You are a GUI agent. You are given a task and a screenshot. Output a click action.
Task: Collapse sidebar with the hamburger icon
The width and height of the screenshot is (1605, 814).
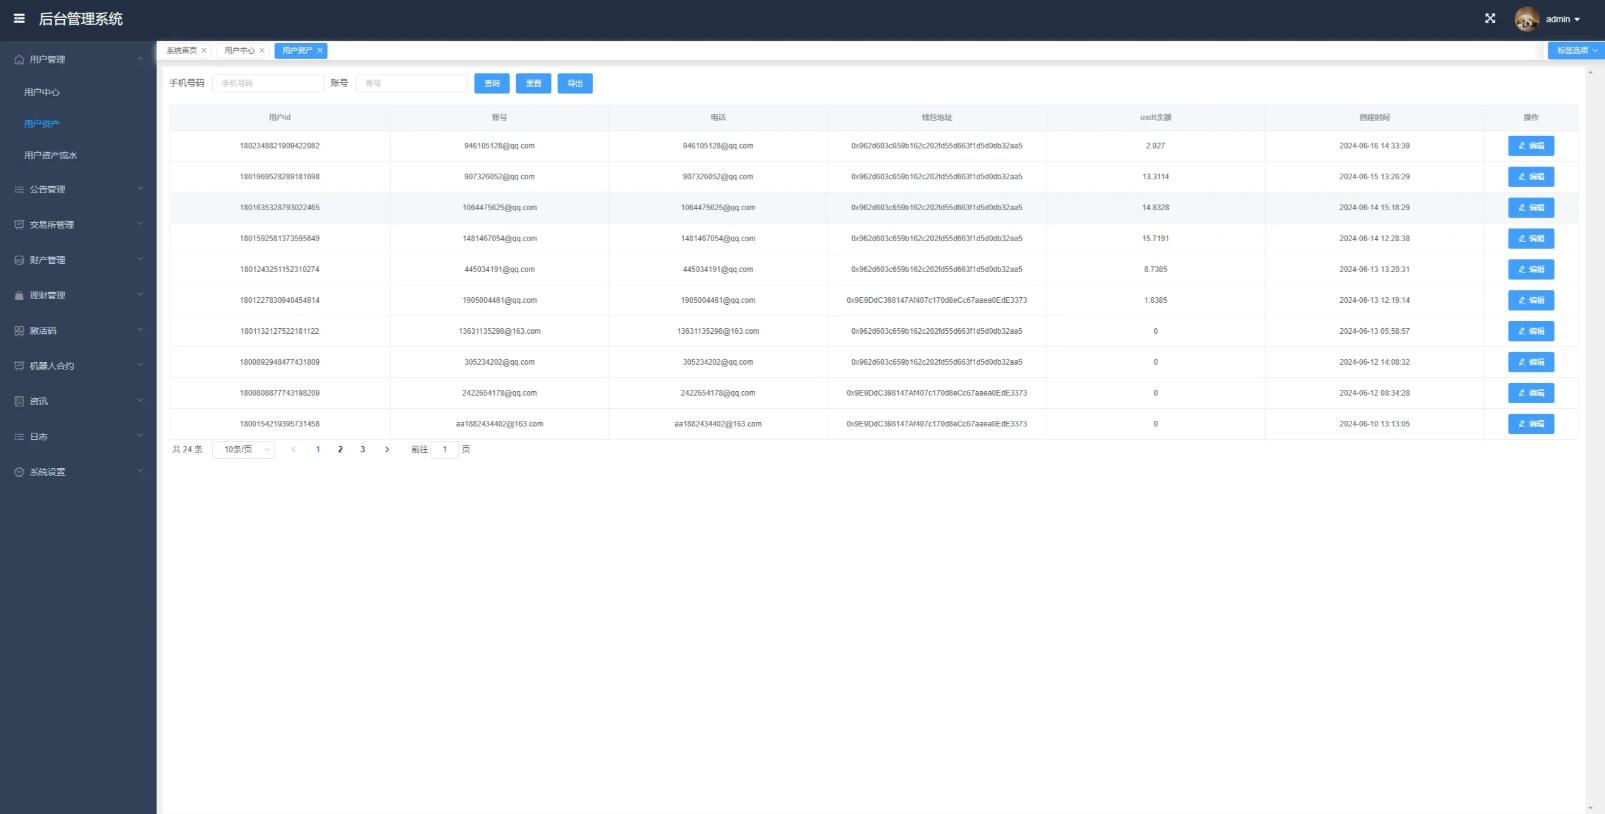point(19,19)
